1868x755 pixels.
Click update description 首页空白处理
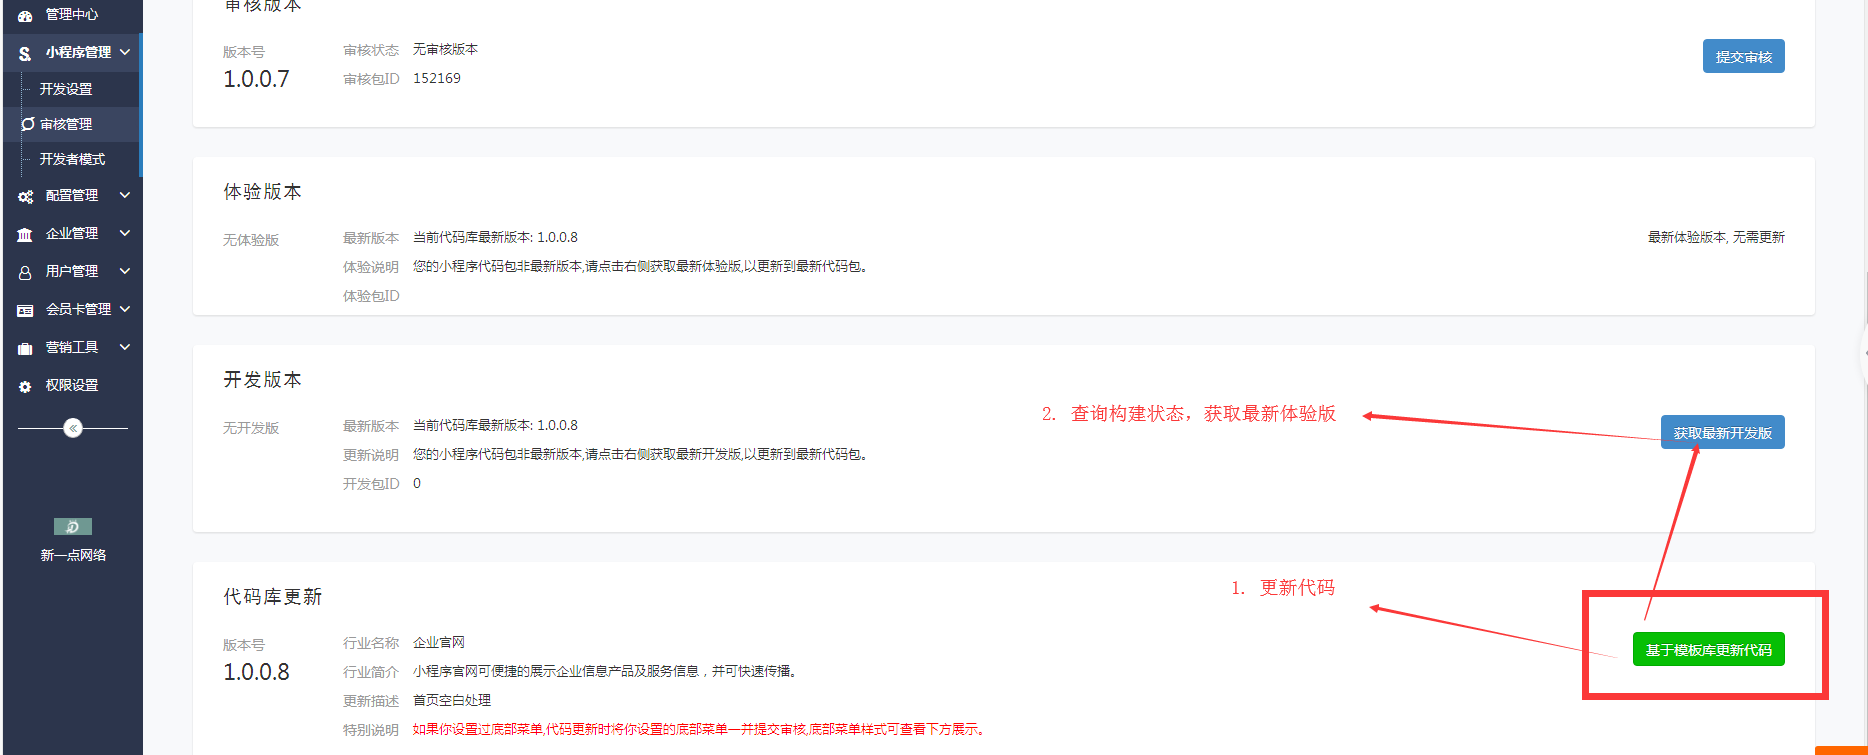[x=452, y=700]
